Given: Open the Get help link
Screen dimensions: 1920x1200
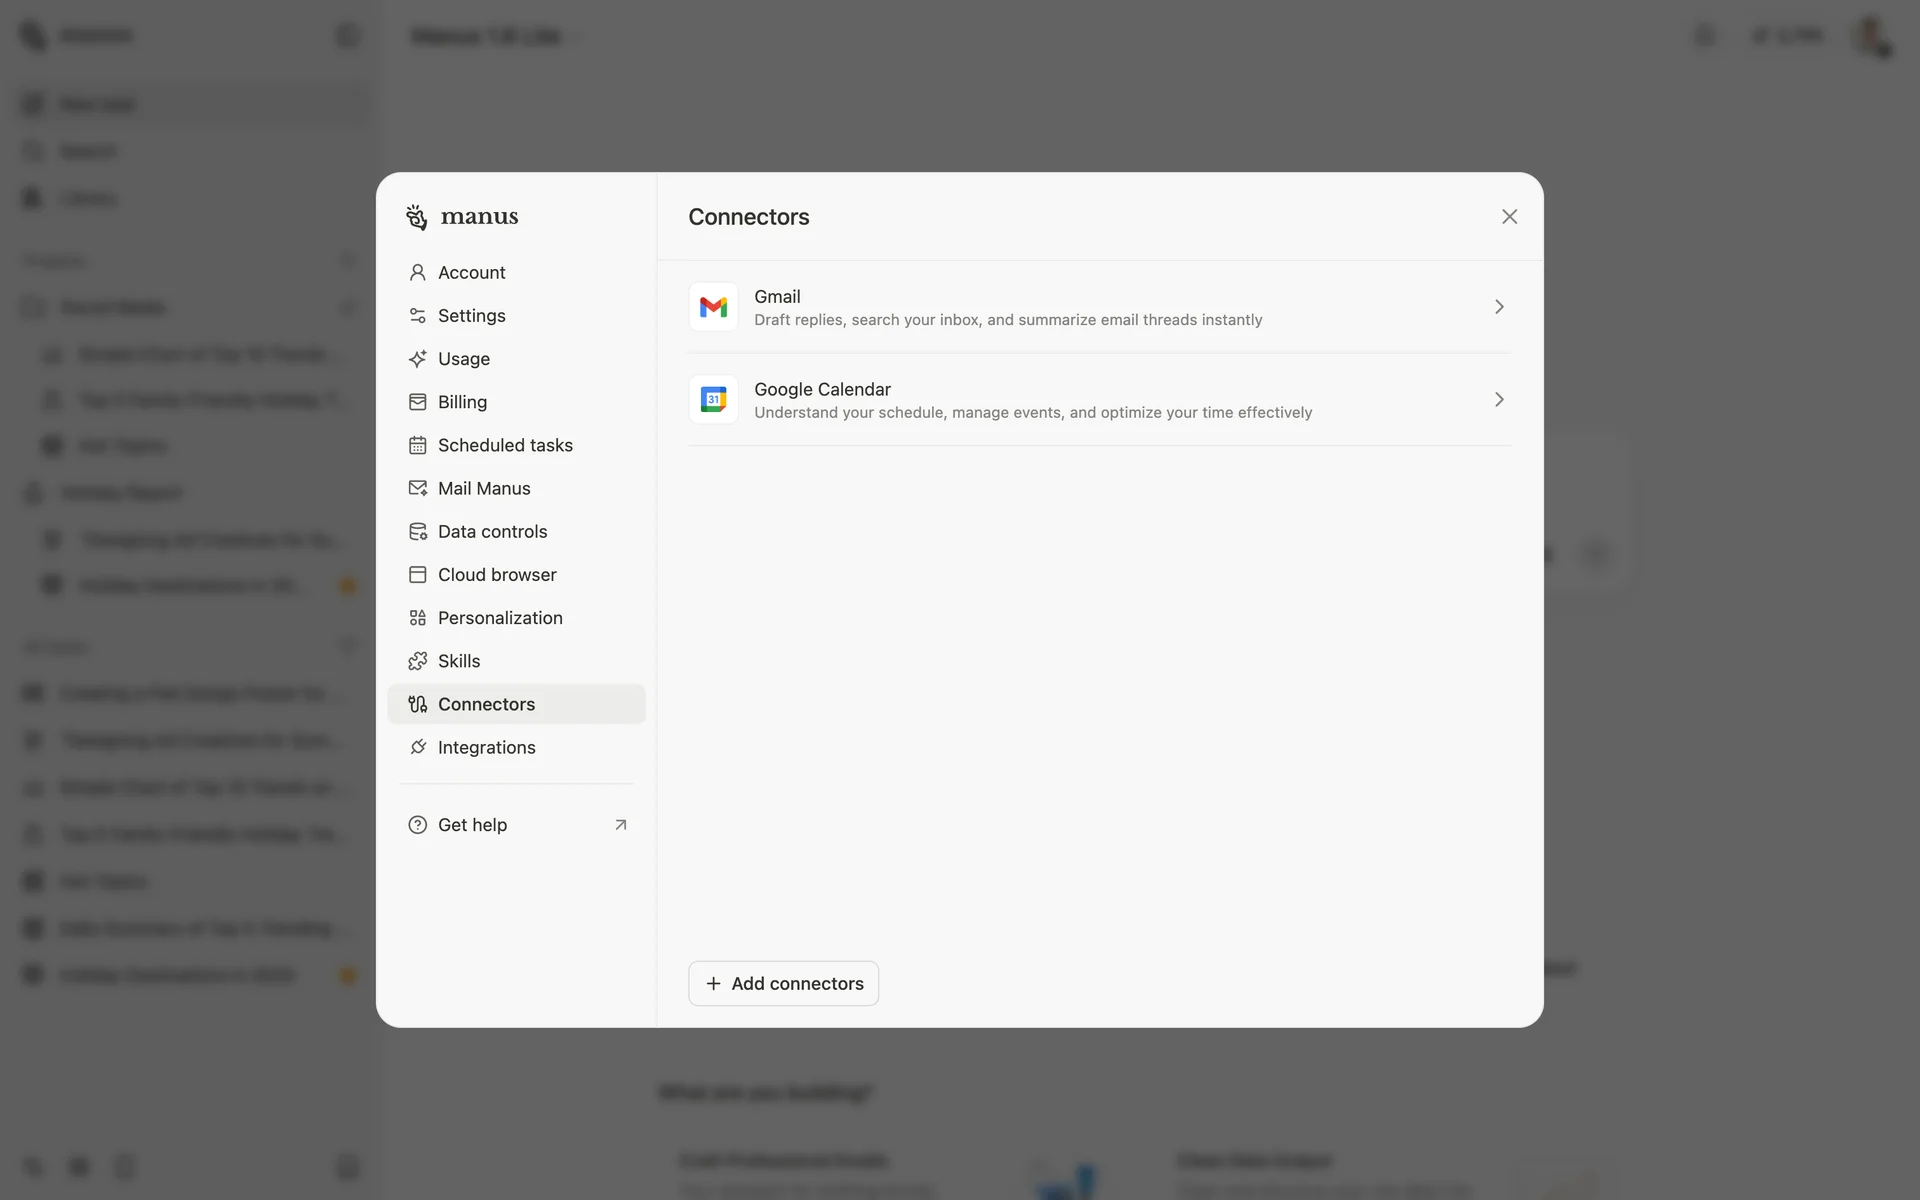Looking at the screenshot, I should (x=472, y=825).
